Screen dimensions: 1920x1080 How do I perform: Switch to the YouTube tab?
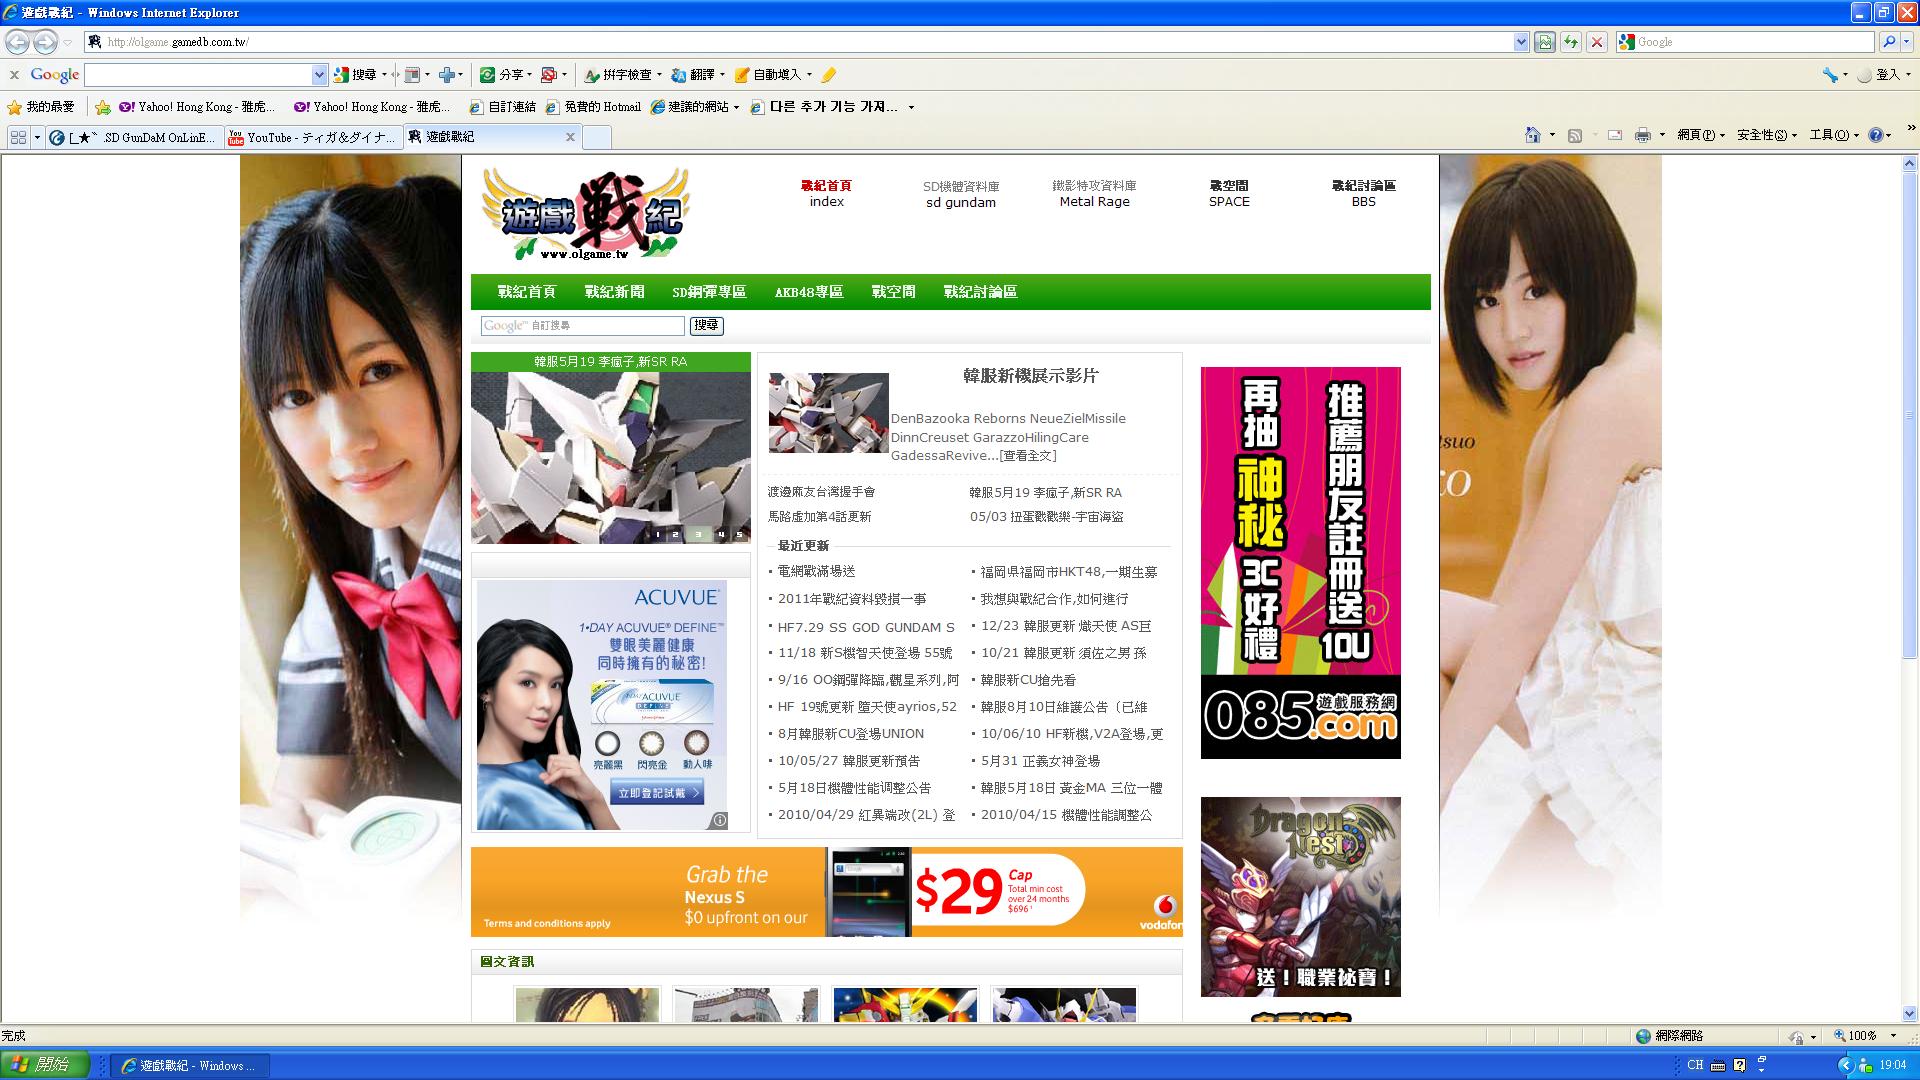(313, 137)
